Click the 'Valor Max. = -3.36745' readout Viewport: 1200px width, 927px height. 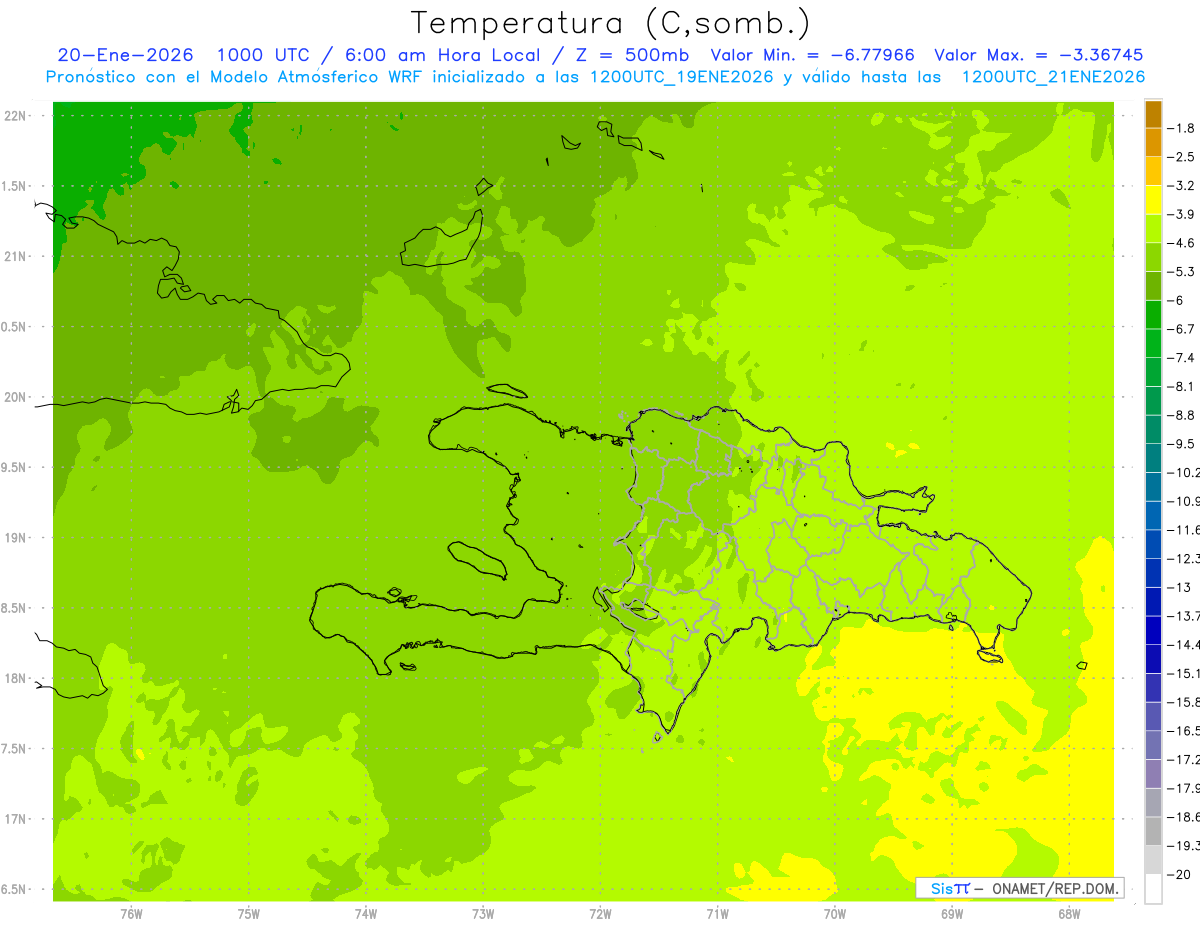(x=1039, y=55)
